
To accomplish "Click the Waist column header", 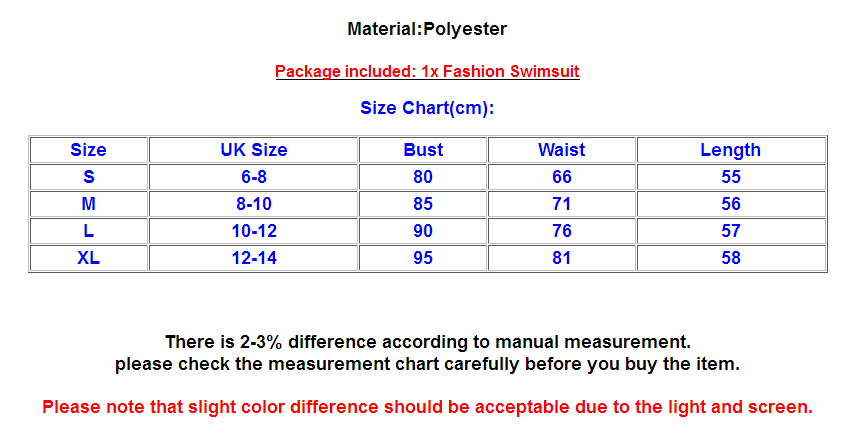I will click(561, 150).
